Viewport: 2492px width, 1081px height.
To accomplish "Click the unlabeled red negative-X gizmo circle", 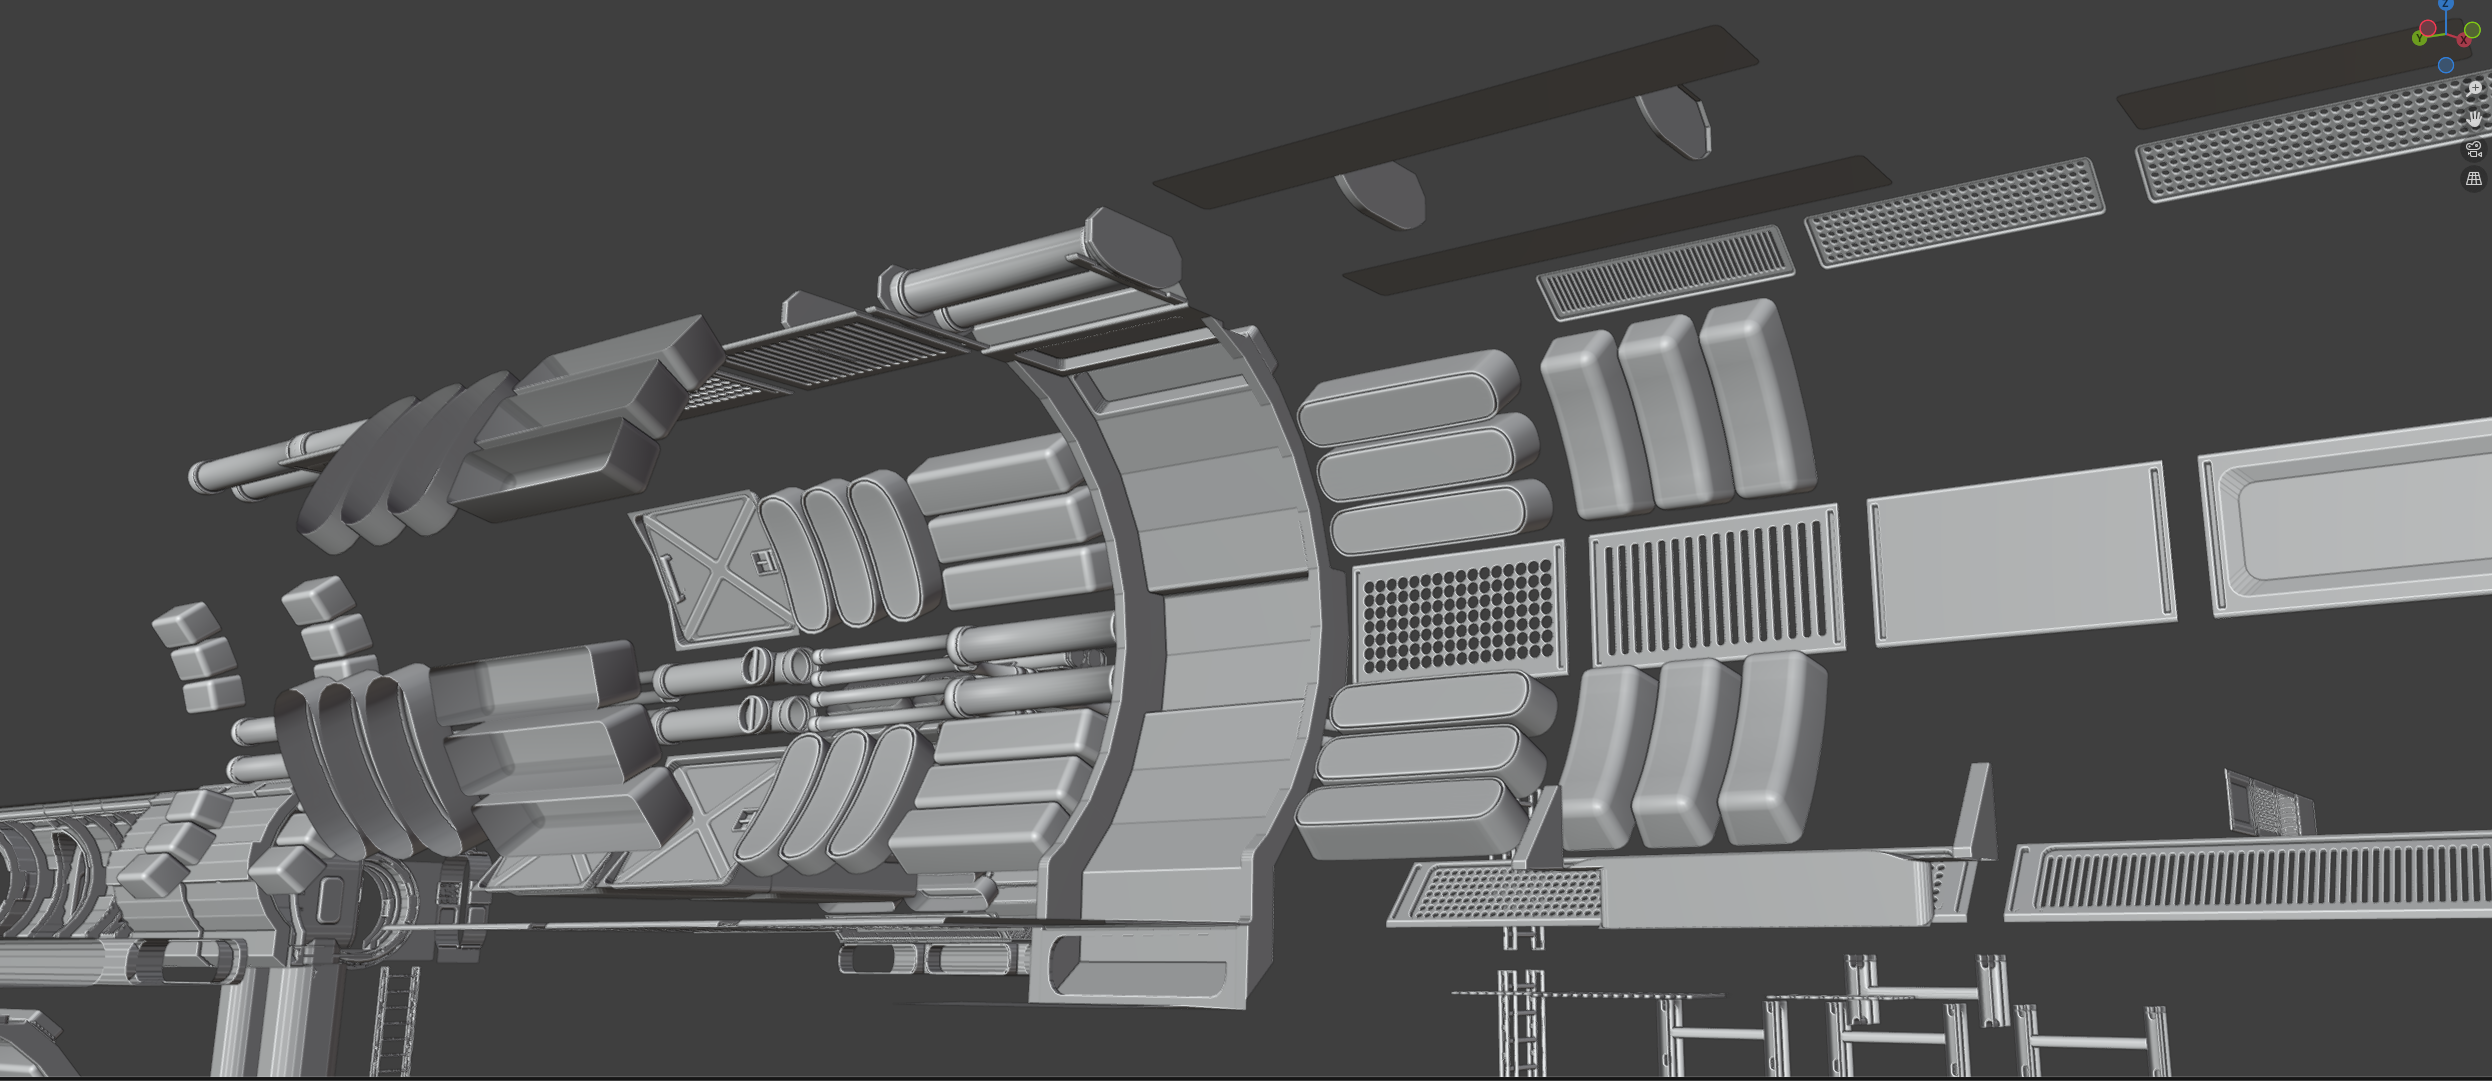I will click(2428, 28).
